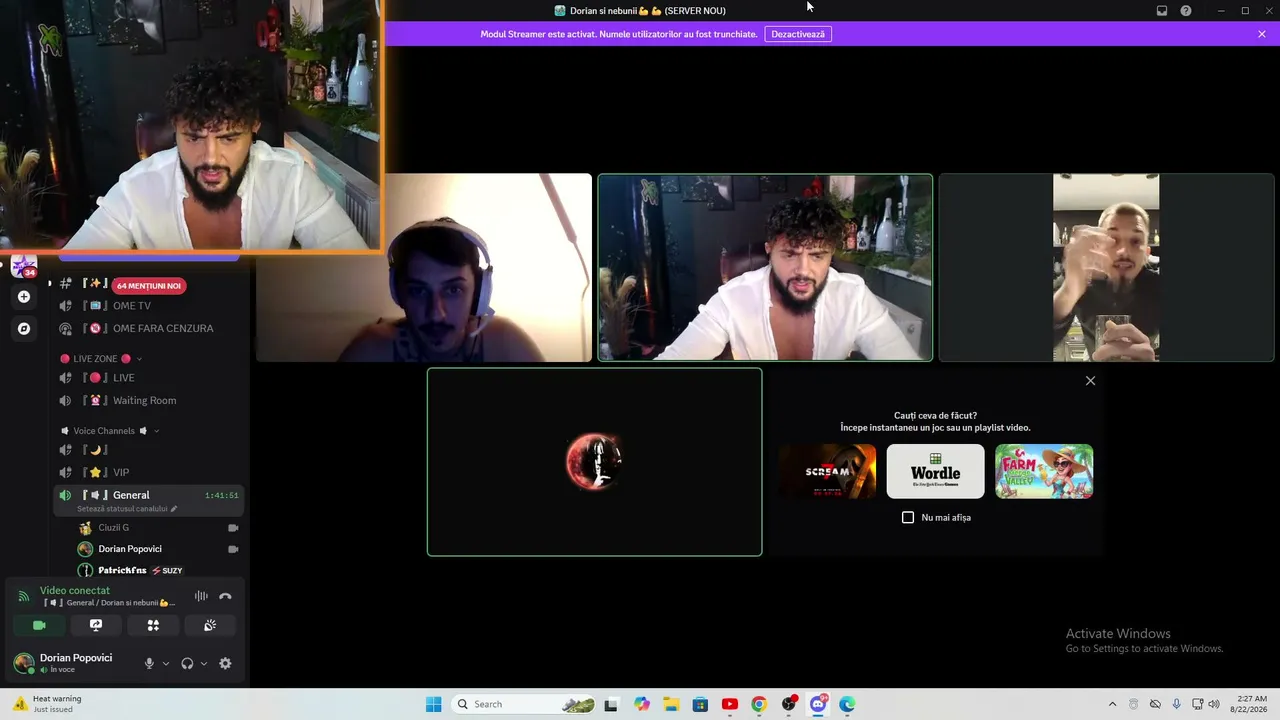This screenshot has width=1280, height=720.
Task: Open the Video conectat connection details
Action: click(75, 591)
